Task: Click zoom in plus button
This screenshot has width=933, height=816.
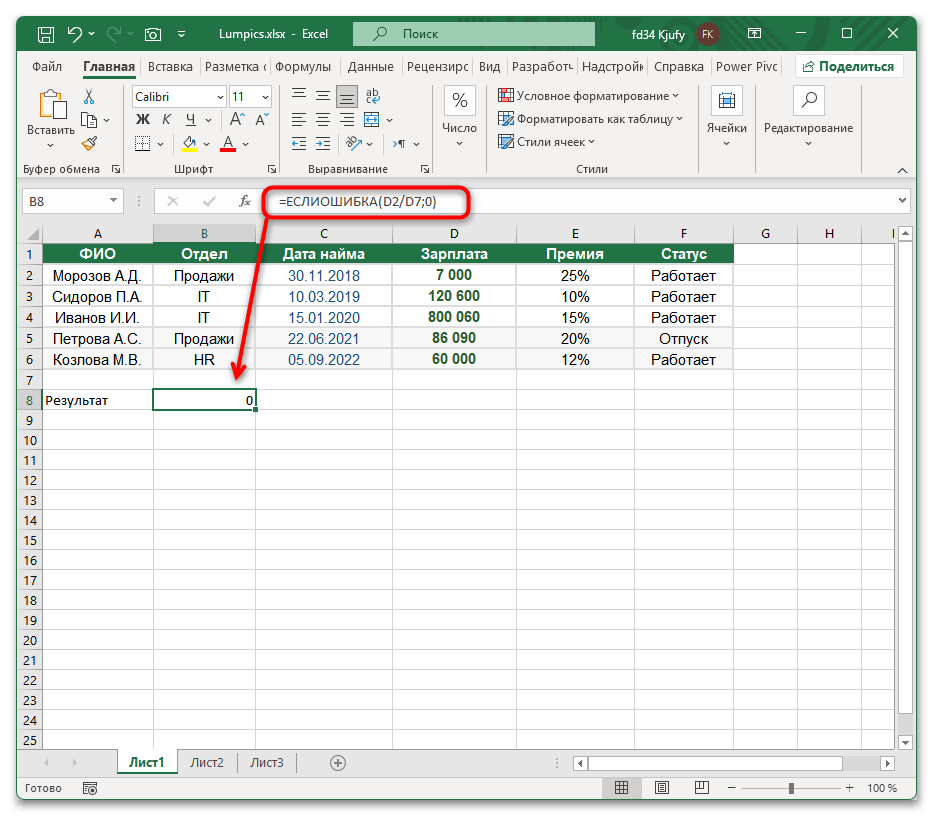Action: (850, 788)
